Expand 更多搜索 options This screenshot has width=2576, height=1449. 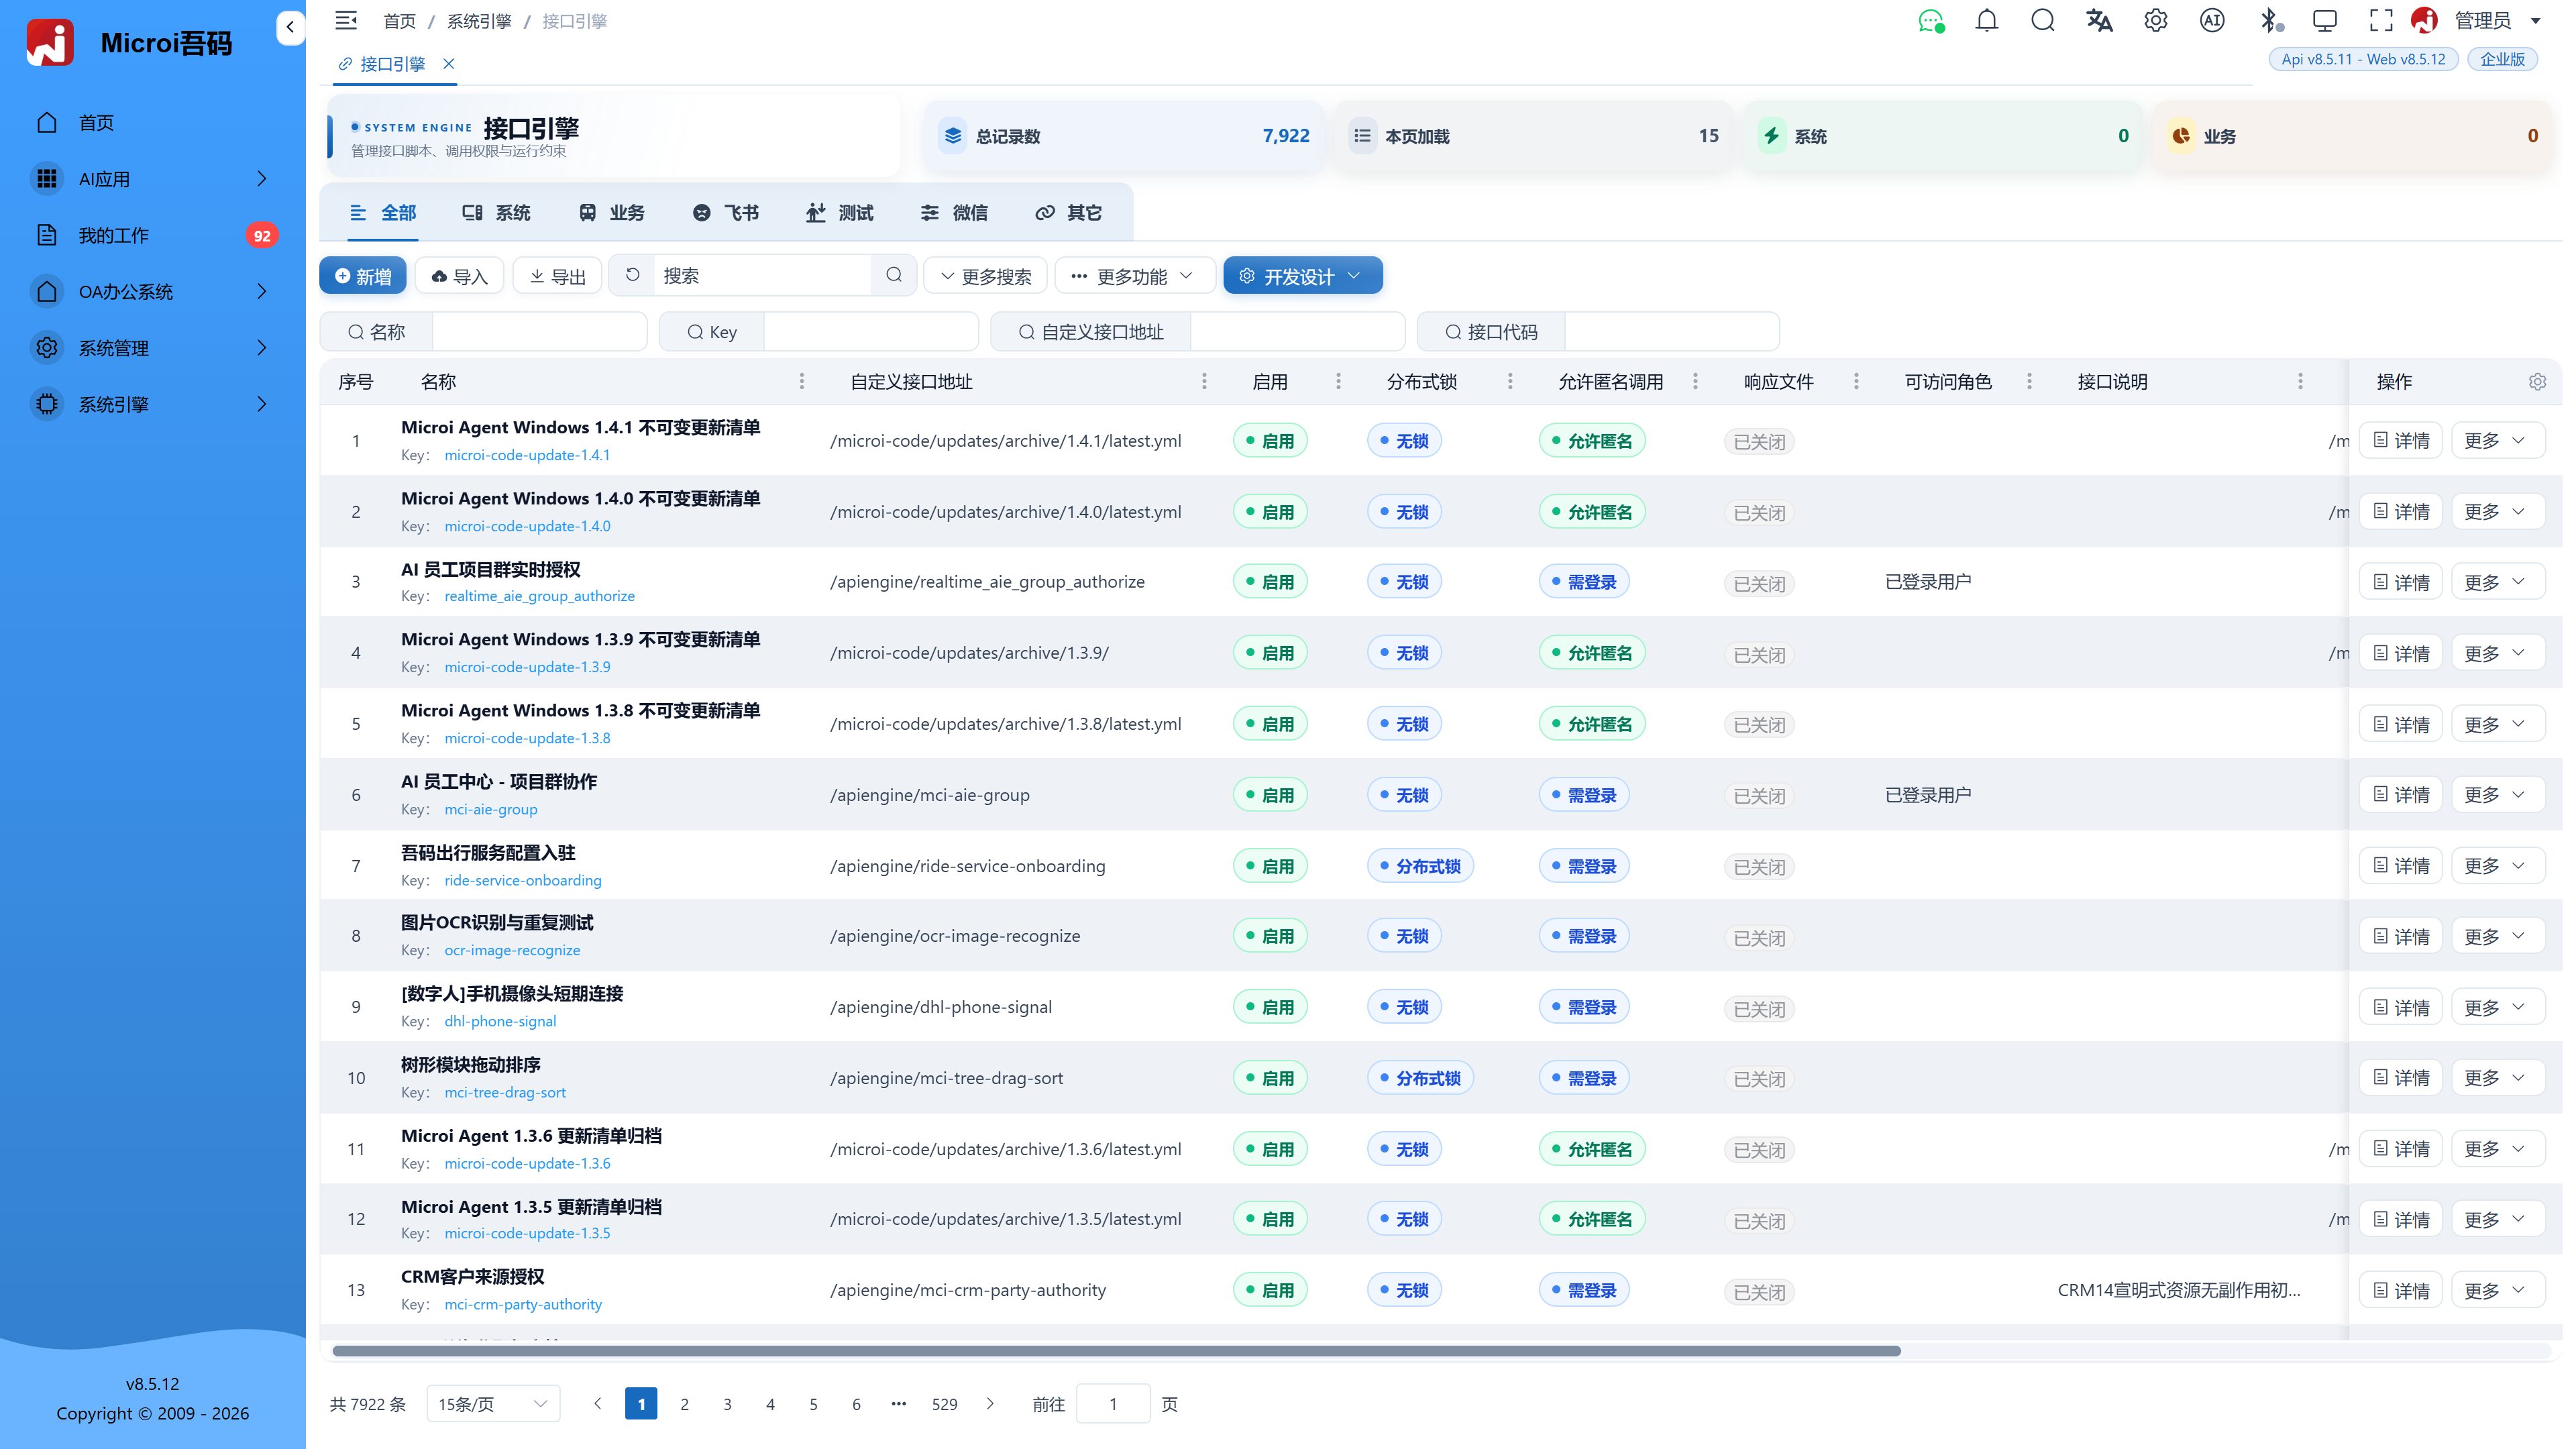985,276
